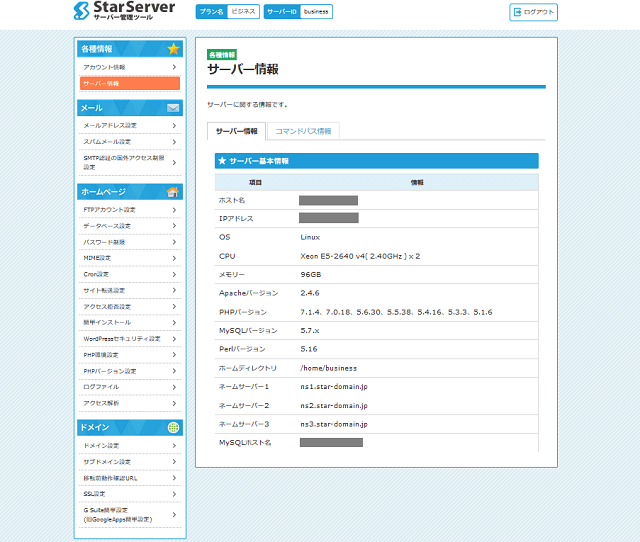Select the サーバー情報 tab

tap(236, 131)
